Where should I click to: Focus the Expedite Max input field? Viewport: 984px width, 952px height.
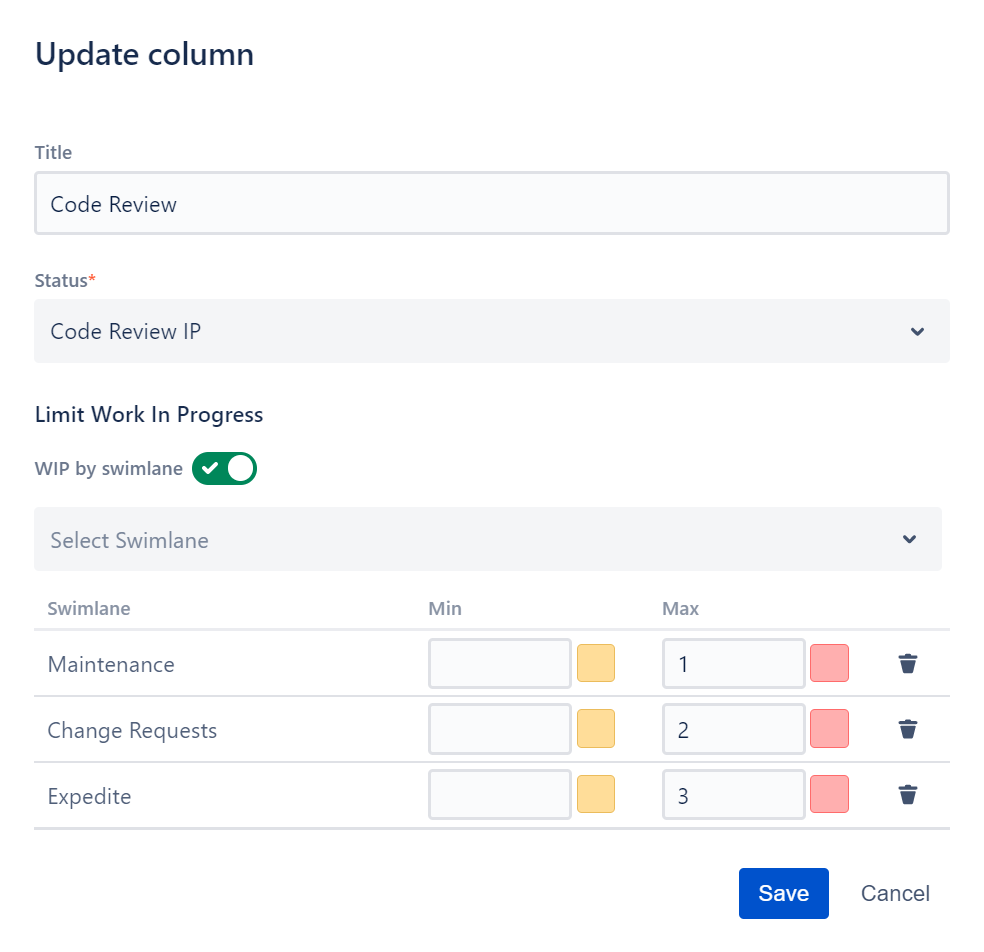tap(734, 794)
